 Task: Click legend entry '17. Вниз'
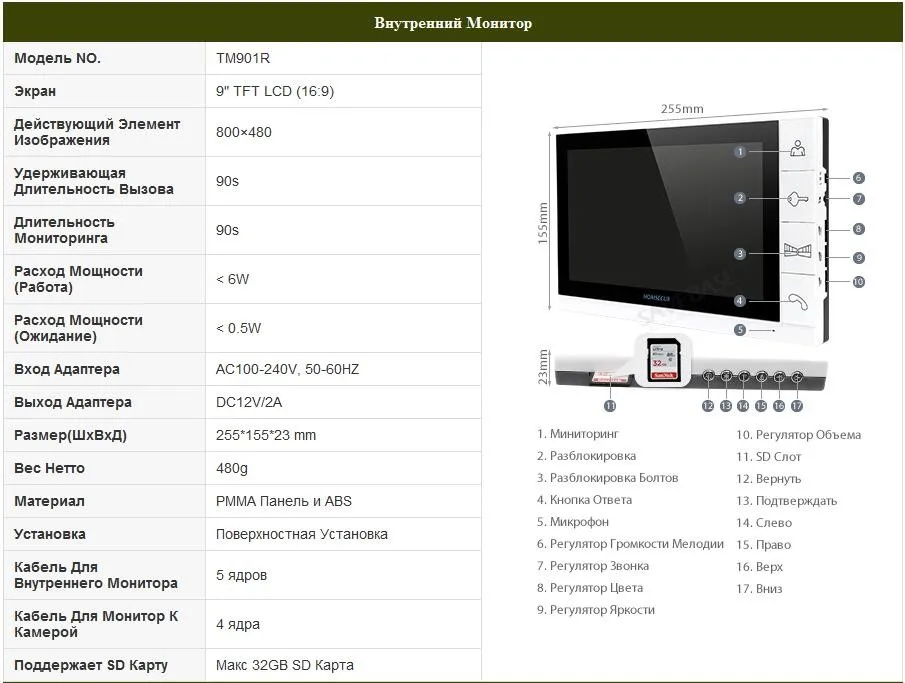pyautogui.click(x=759, y=588)
